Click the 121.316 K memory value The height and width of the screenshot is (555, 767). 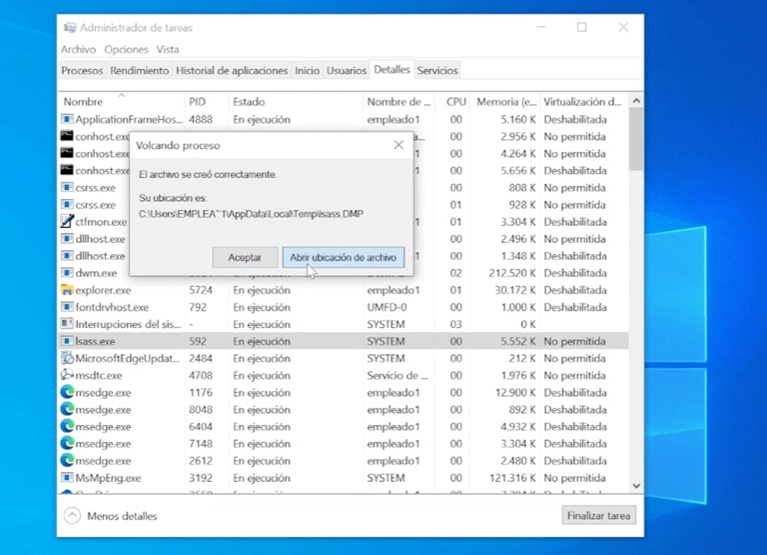(x=512, y=478)
